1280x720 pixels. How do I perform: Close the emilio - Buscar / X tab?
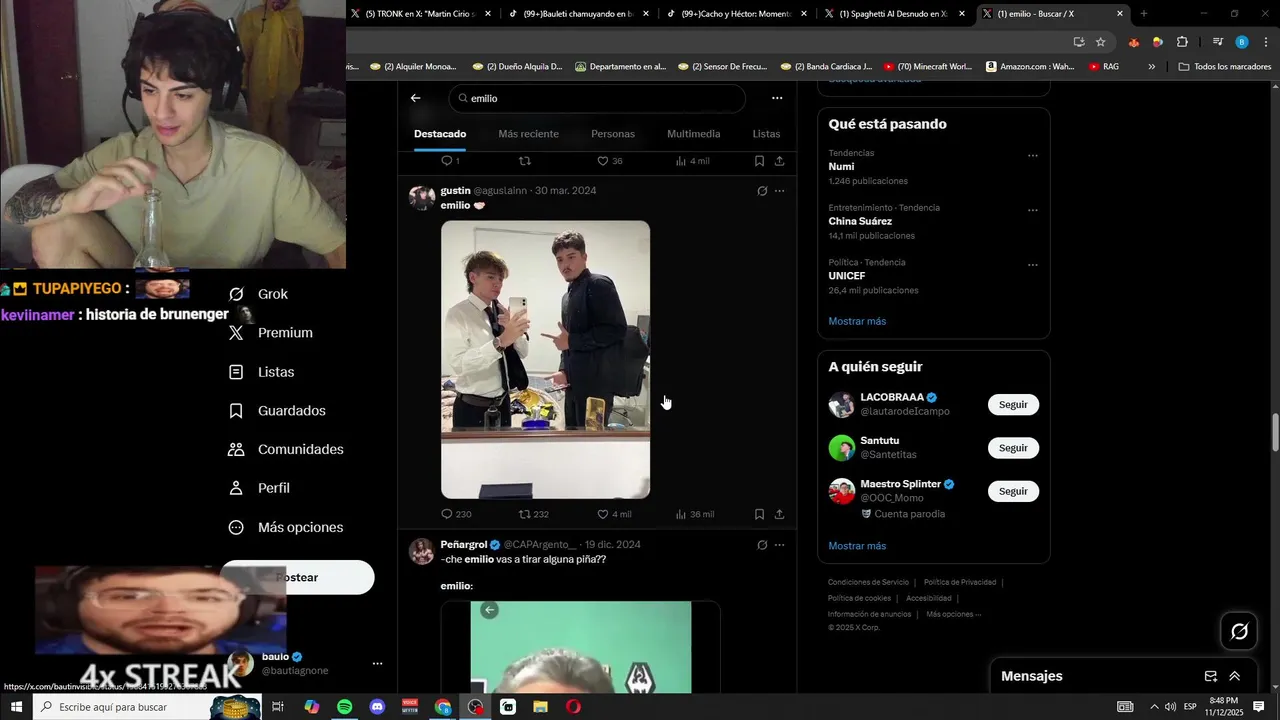tap(1120, 14)
